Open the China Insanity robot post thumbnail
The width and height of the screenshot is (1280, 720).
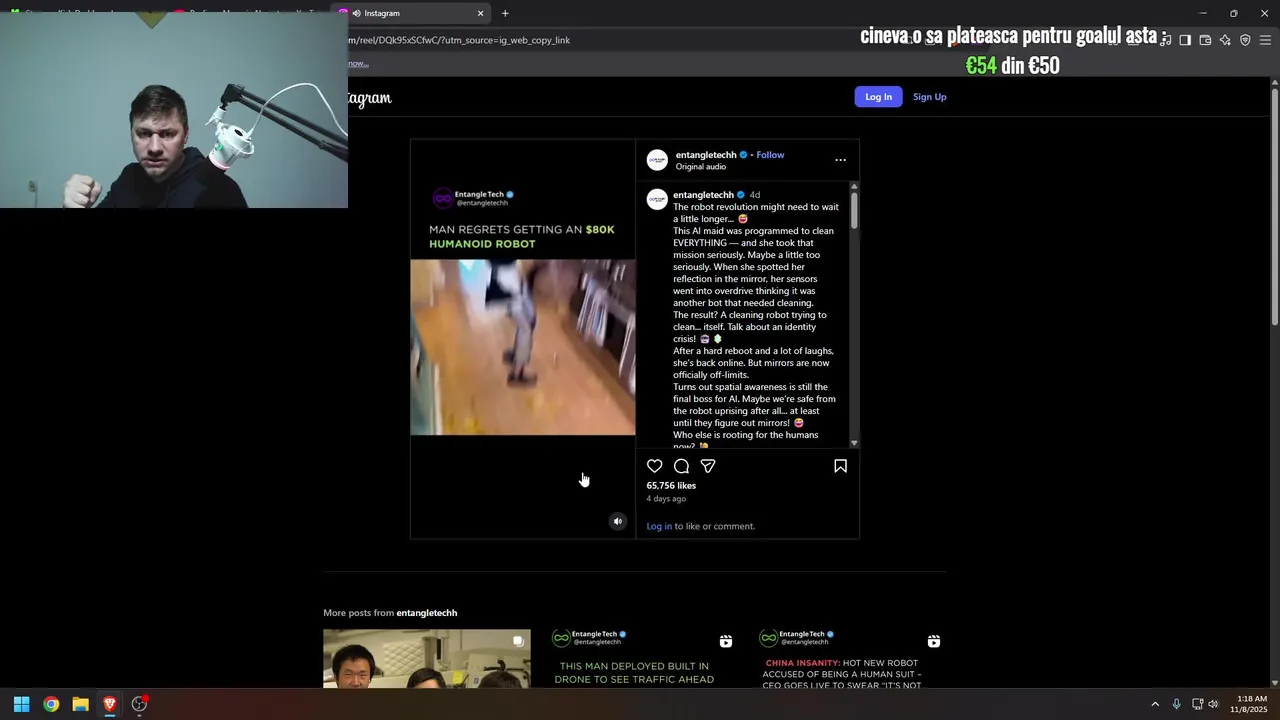842,658
